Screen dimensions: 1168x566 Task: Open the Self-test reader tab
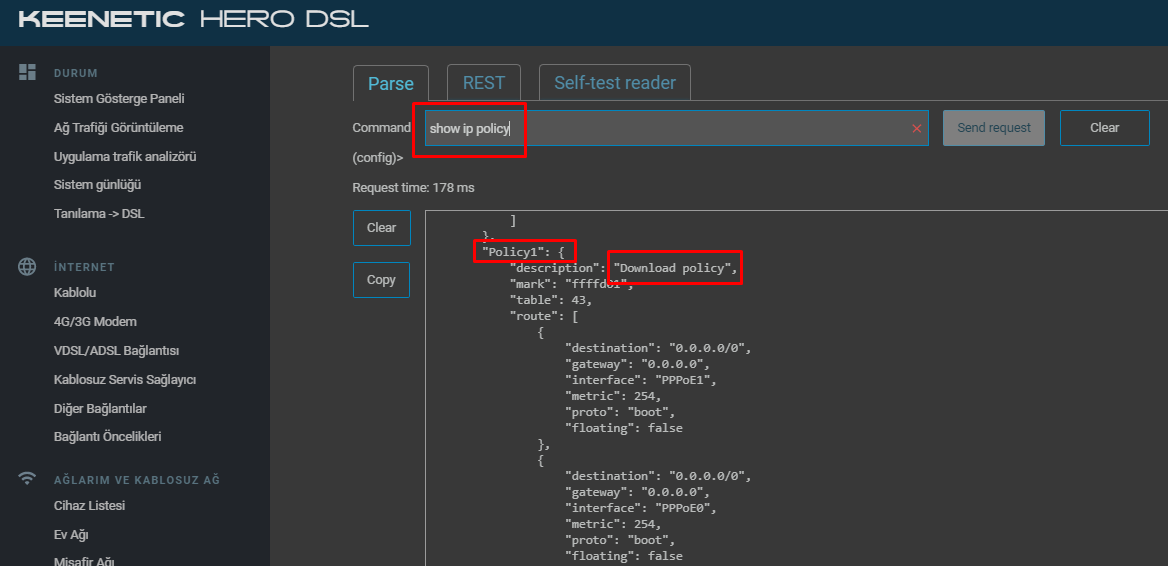[615, 83]
